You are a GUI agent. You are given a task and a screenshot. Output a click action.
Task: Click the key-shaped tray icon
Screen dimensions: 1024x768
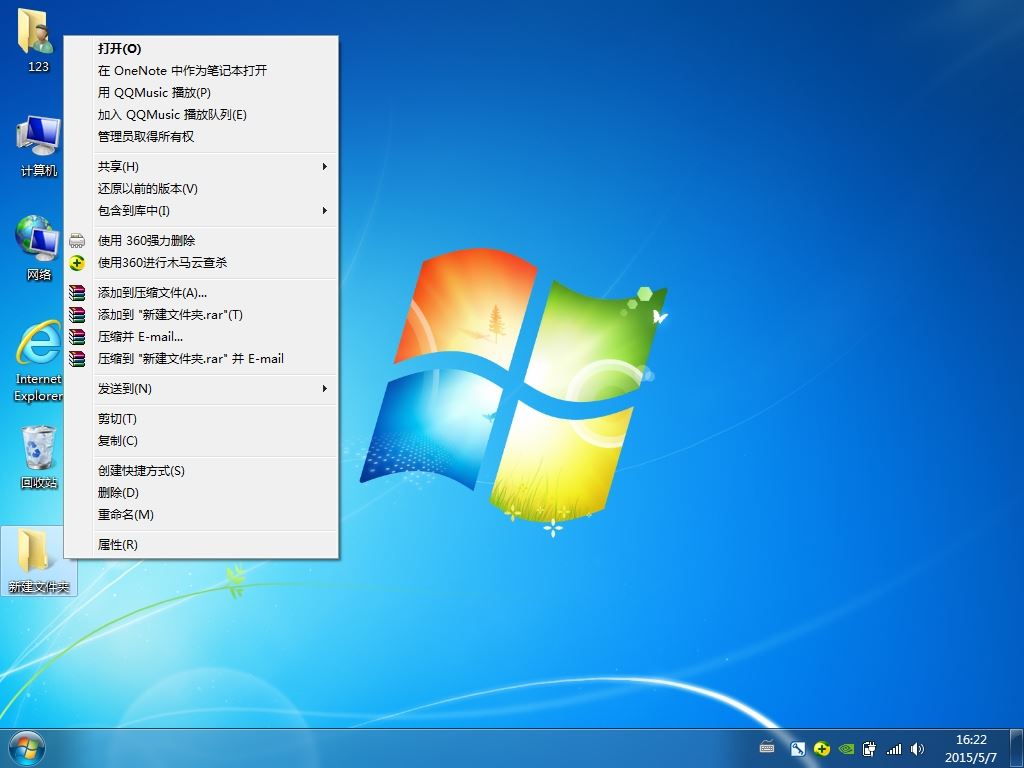click(x=797, y=749)
